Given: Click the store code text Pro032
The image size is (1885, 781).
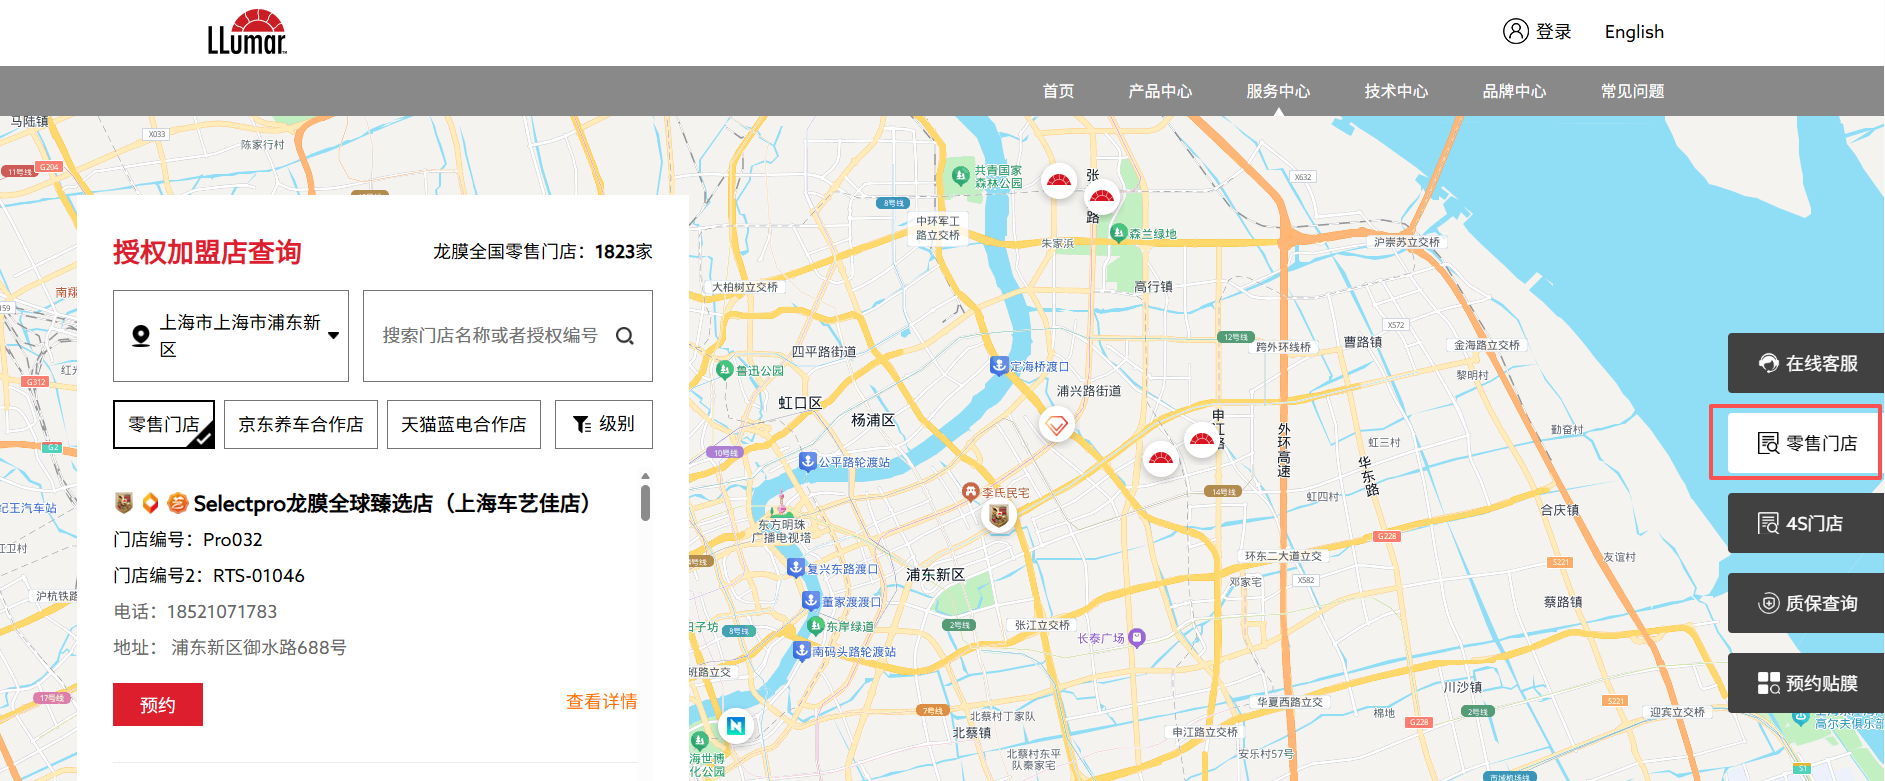Looking at the screenshot, I should (233, 540).
